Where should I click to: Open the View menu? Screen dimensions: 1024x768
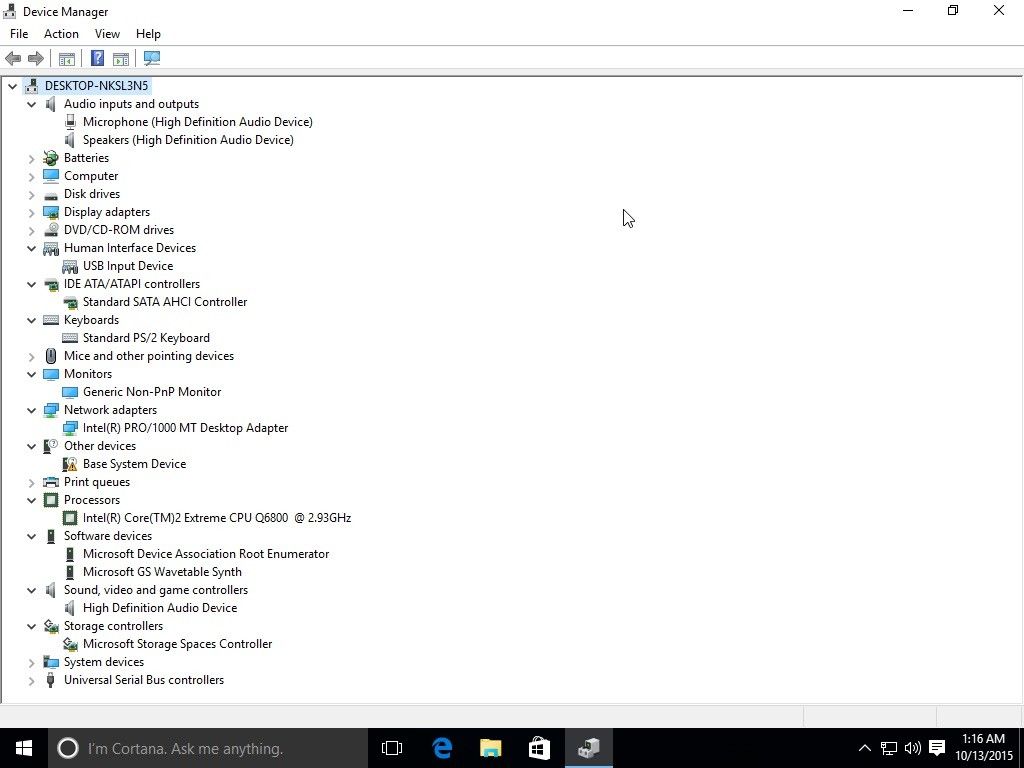[107, 34]
